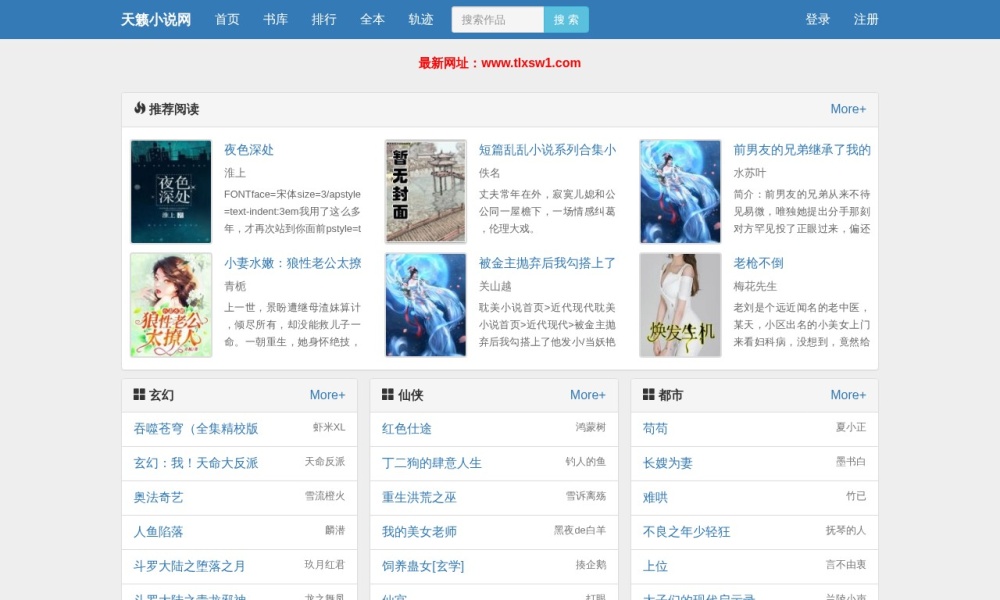Click cover of 被金主抛弃后我勾搭上了
Screen dimensions: 1000x600
(x=425, y=305)
